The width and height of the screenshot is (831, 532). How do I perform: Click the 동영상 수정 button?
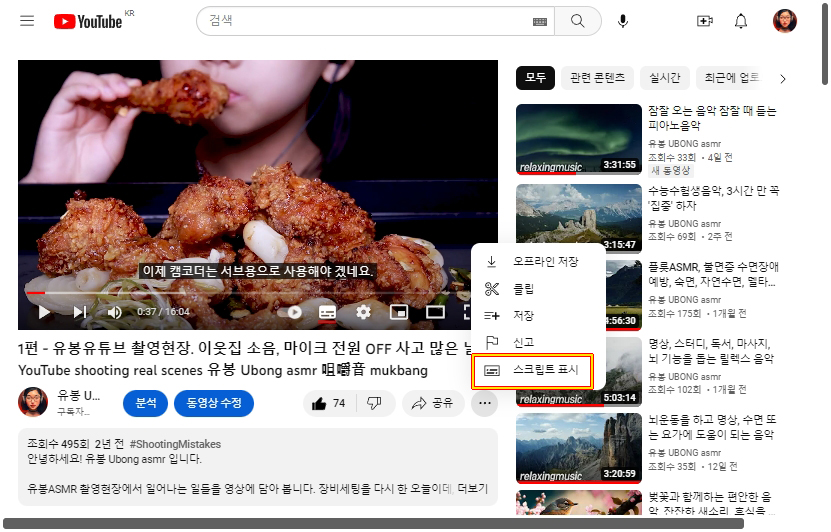click(x=214, y=404)
